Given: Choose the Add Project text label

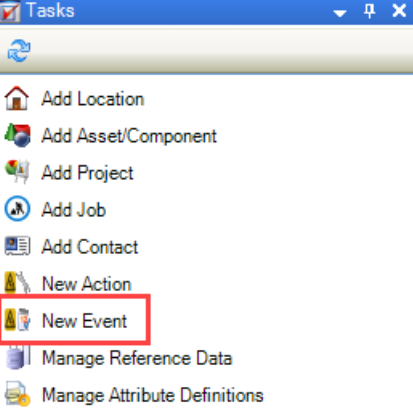Looking at the screenshot, I should click(x=87, y=173).
